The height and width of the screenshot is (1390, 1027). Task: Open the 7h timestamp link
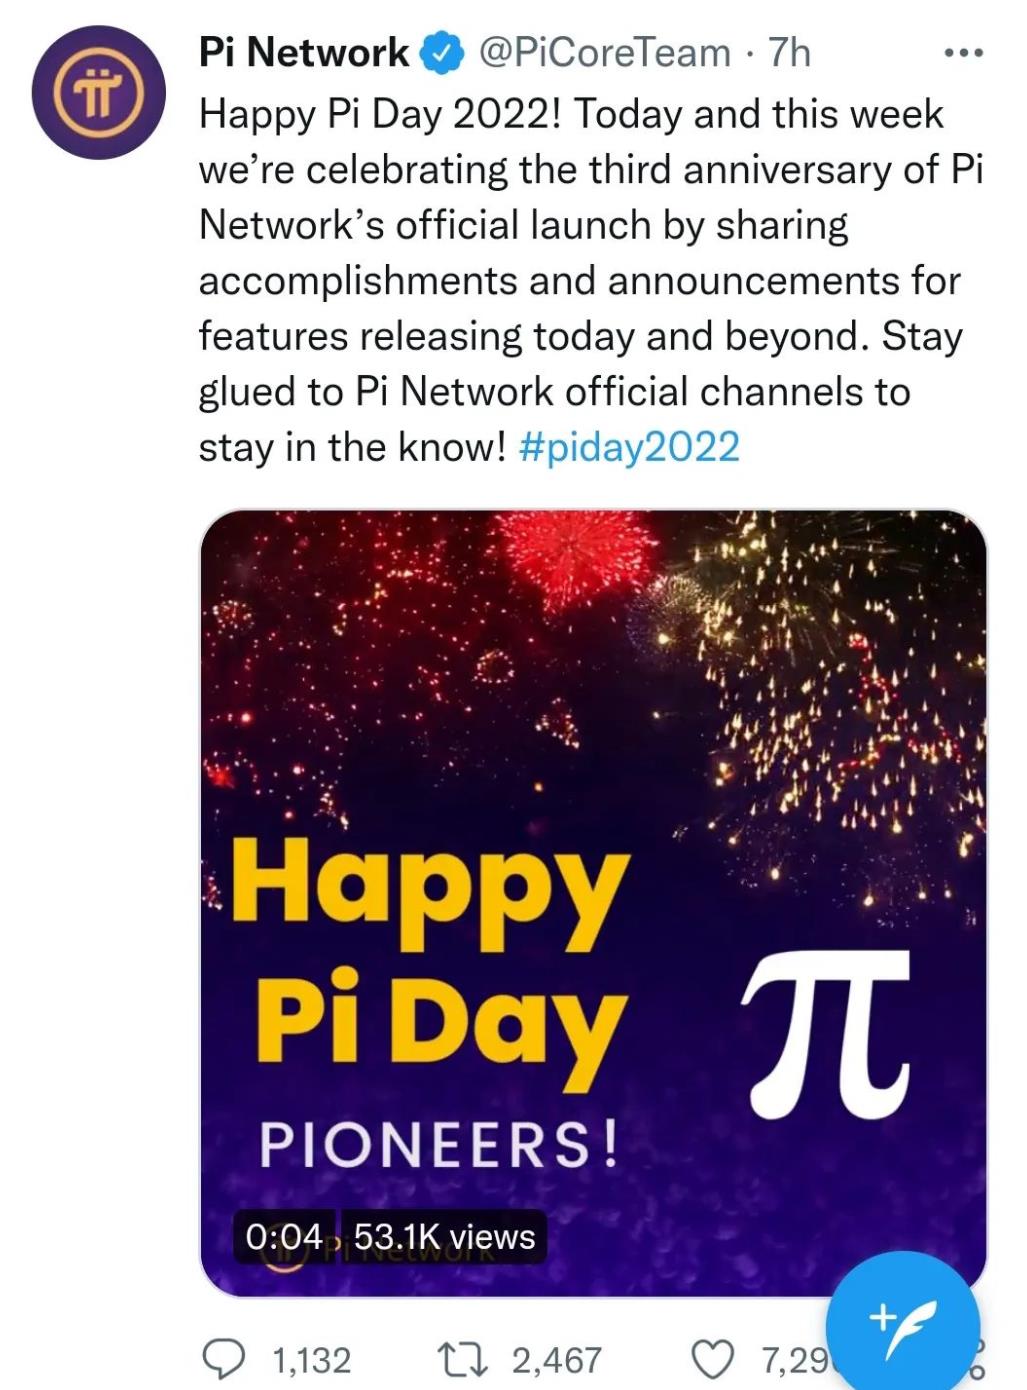coord(789,52)
